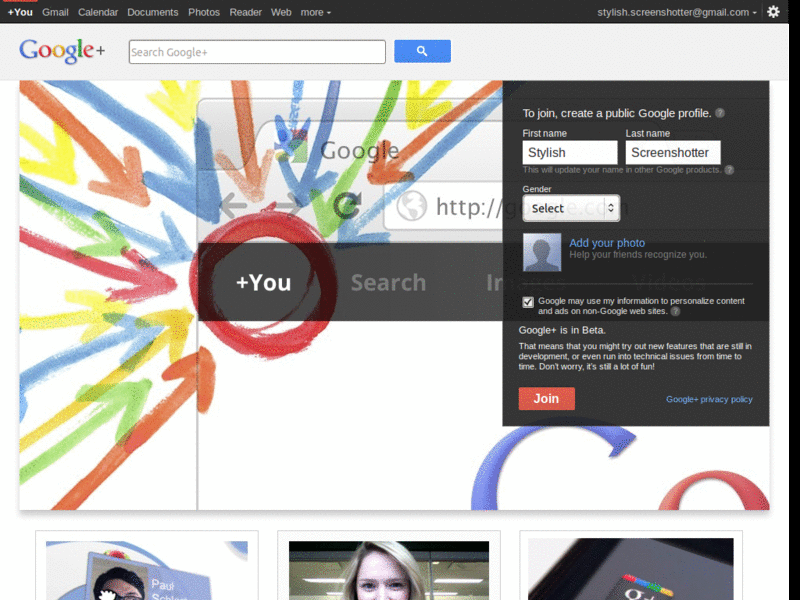Go to +You in top bar
Image resolution: width=800 pixels, height=600 pixels.
(20, 12)
